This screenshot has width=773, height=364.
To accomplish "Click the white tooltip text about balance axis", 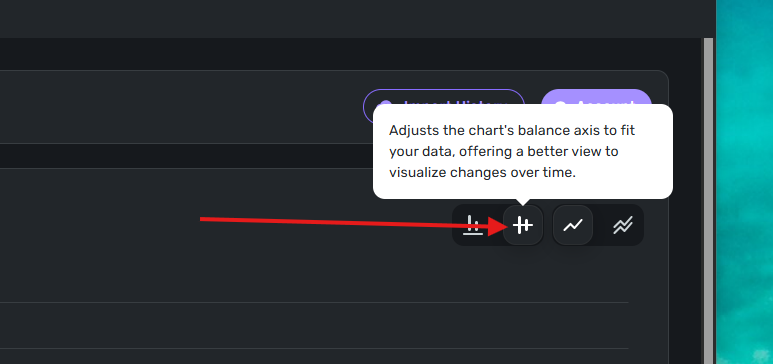I will click(512, 152).
